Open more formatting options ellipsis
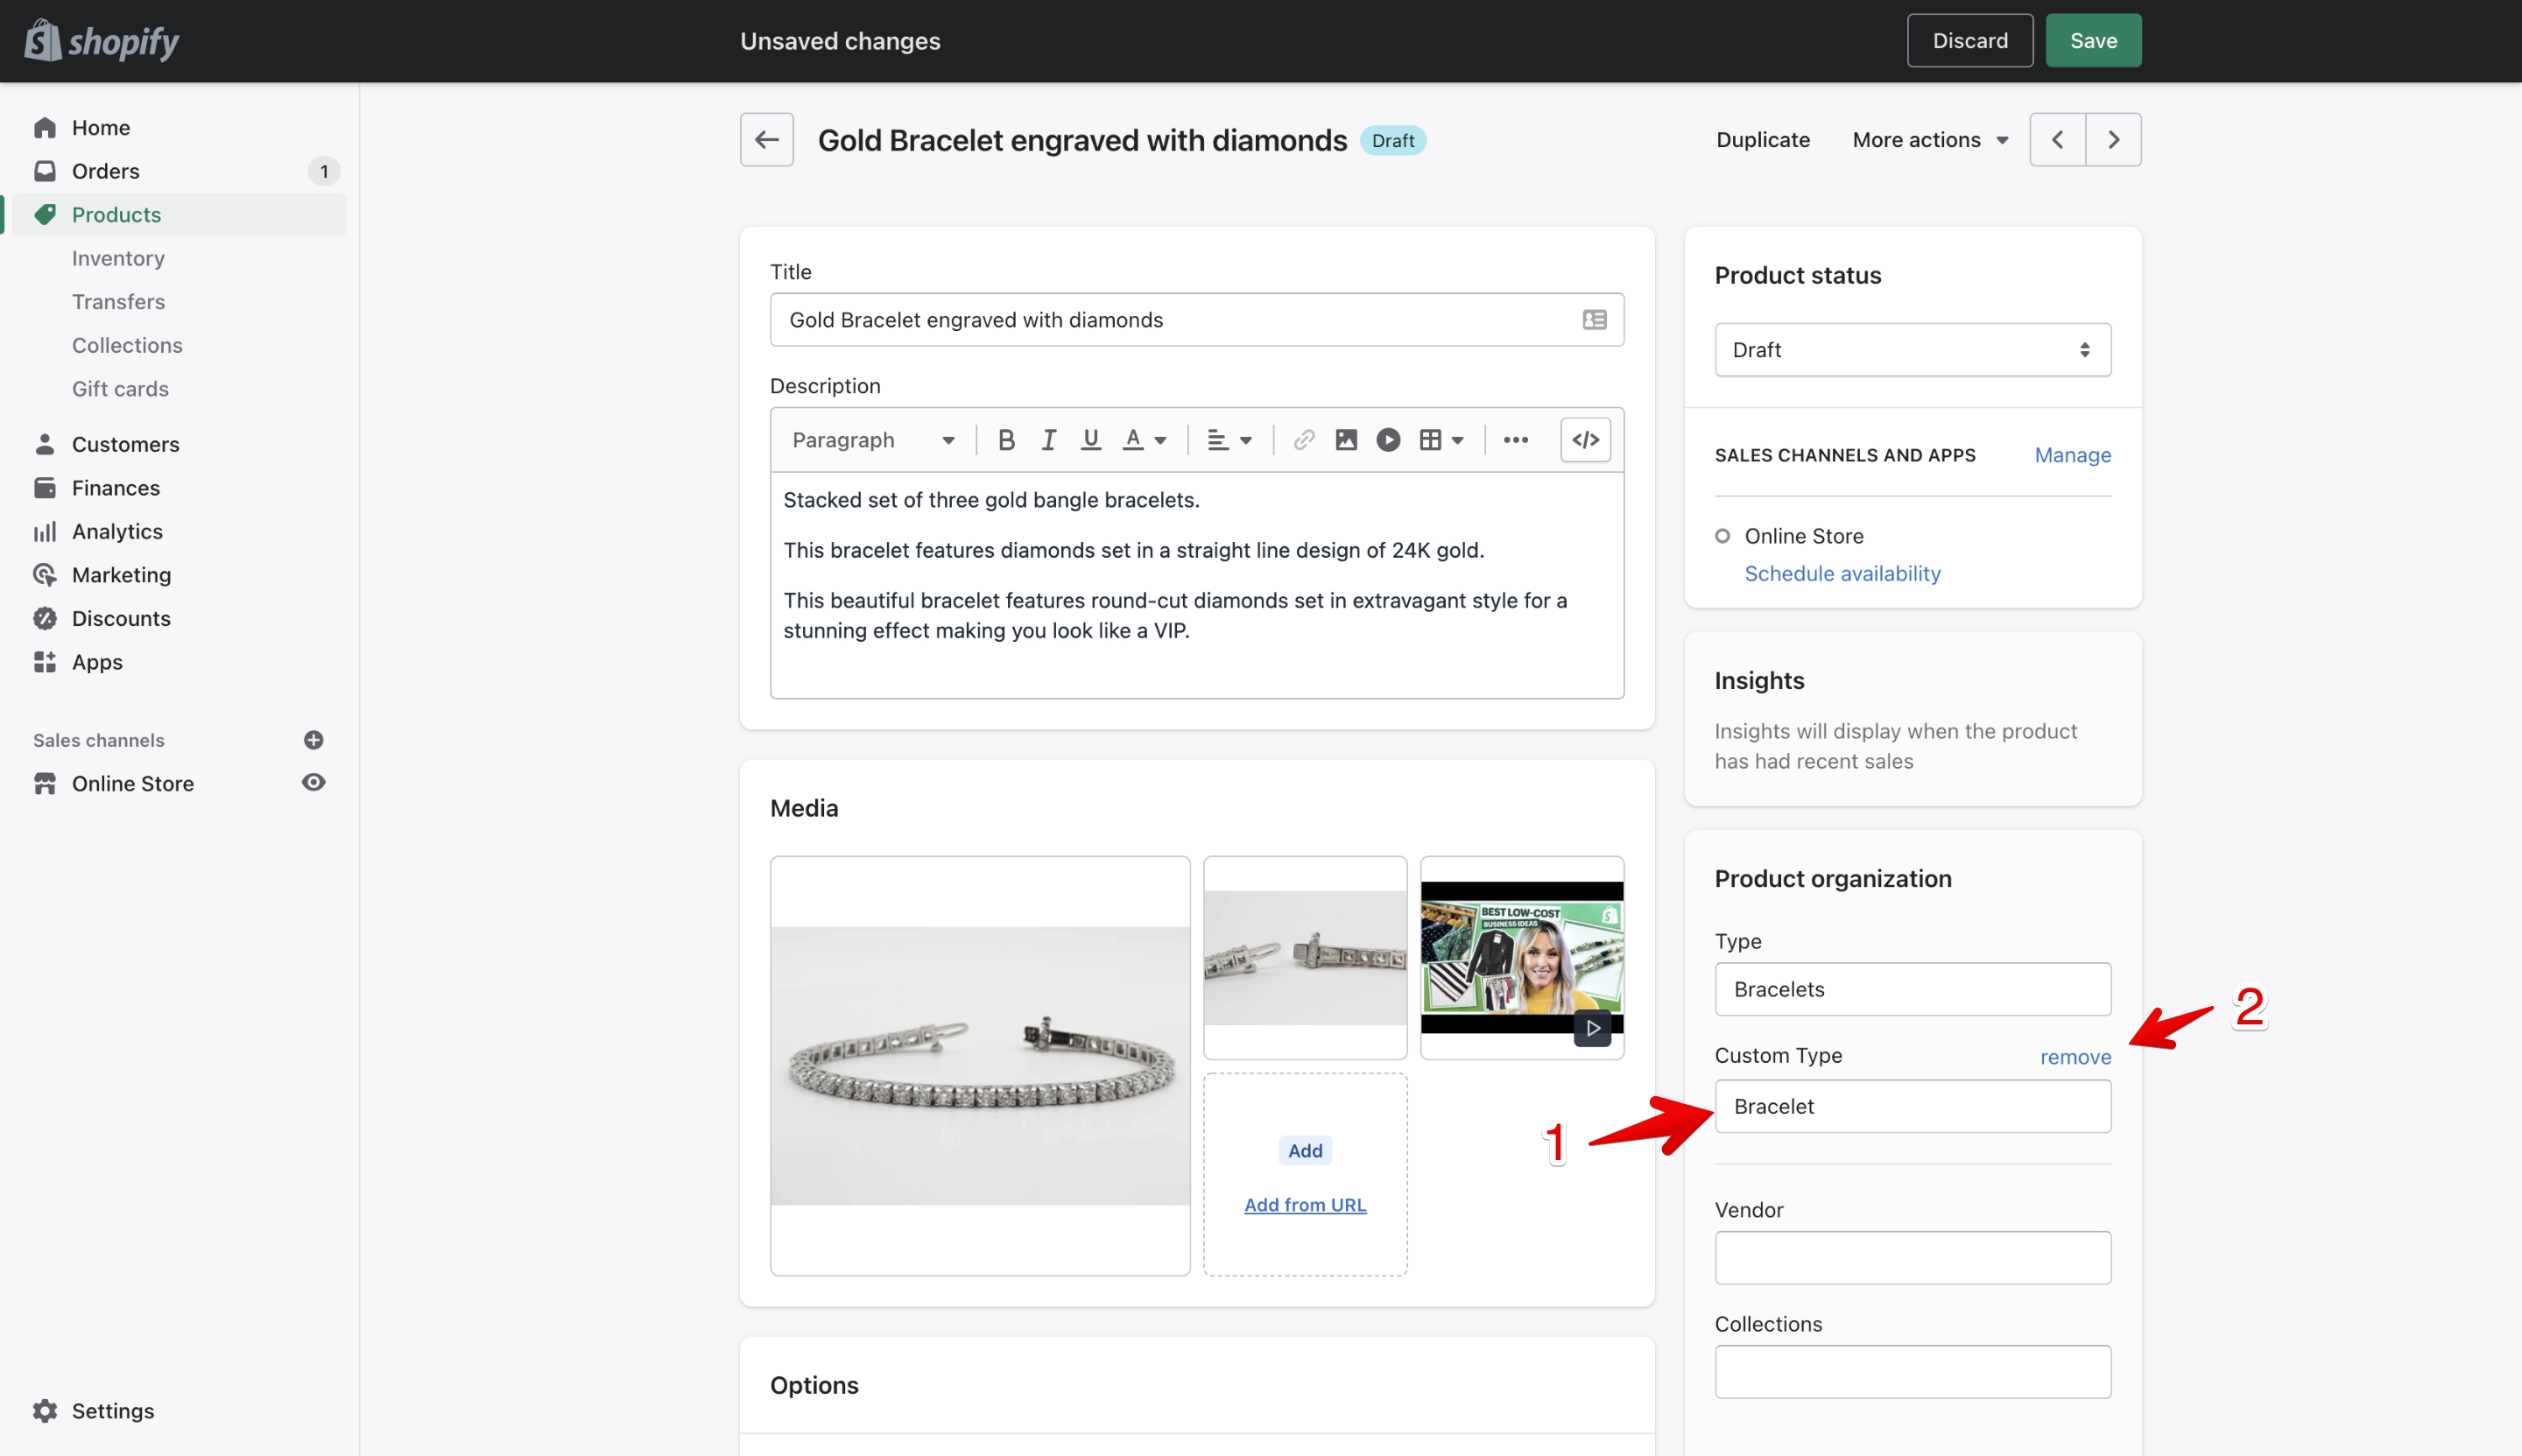This screenshot has width=2522, height=1456. click(x=1515, y=440)
